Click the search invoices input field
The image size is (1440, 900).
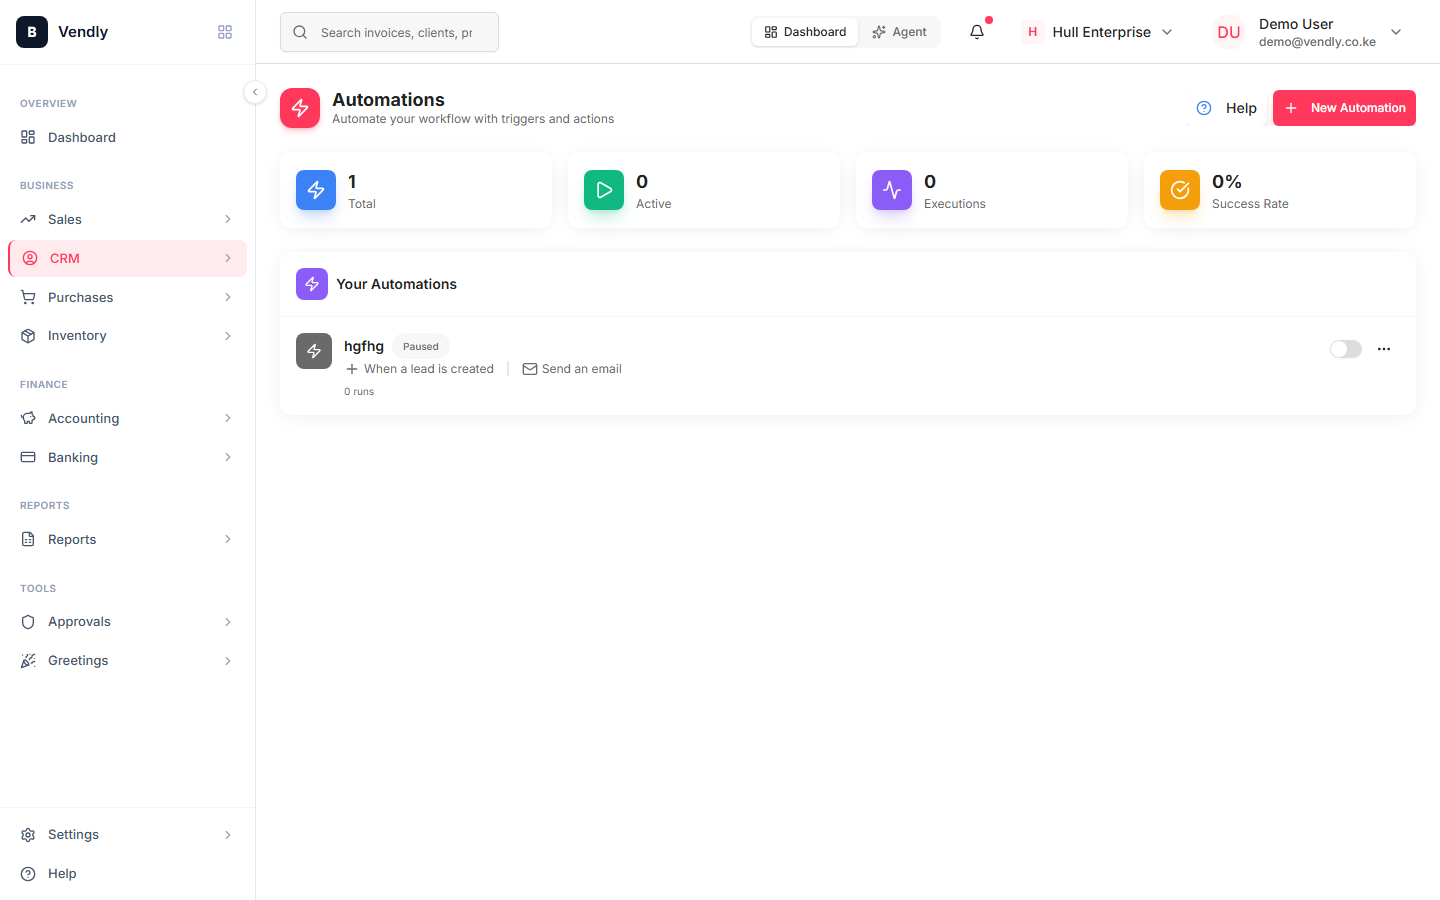coord(389,32)
